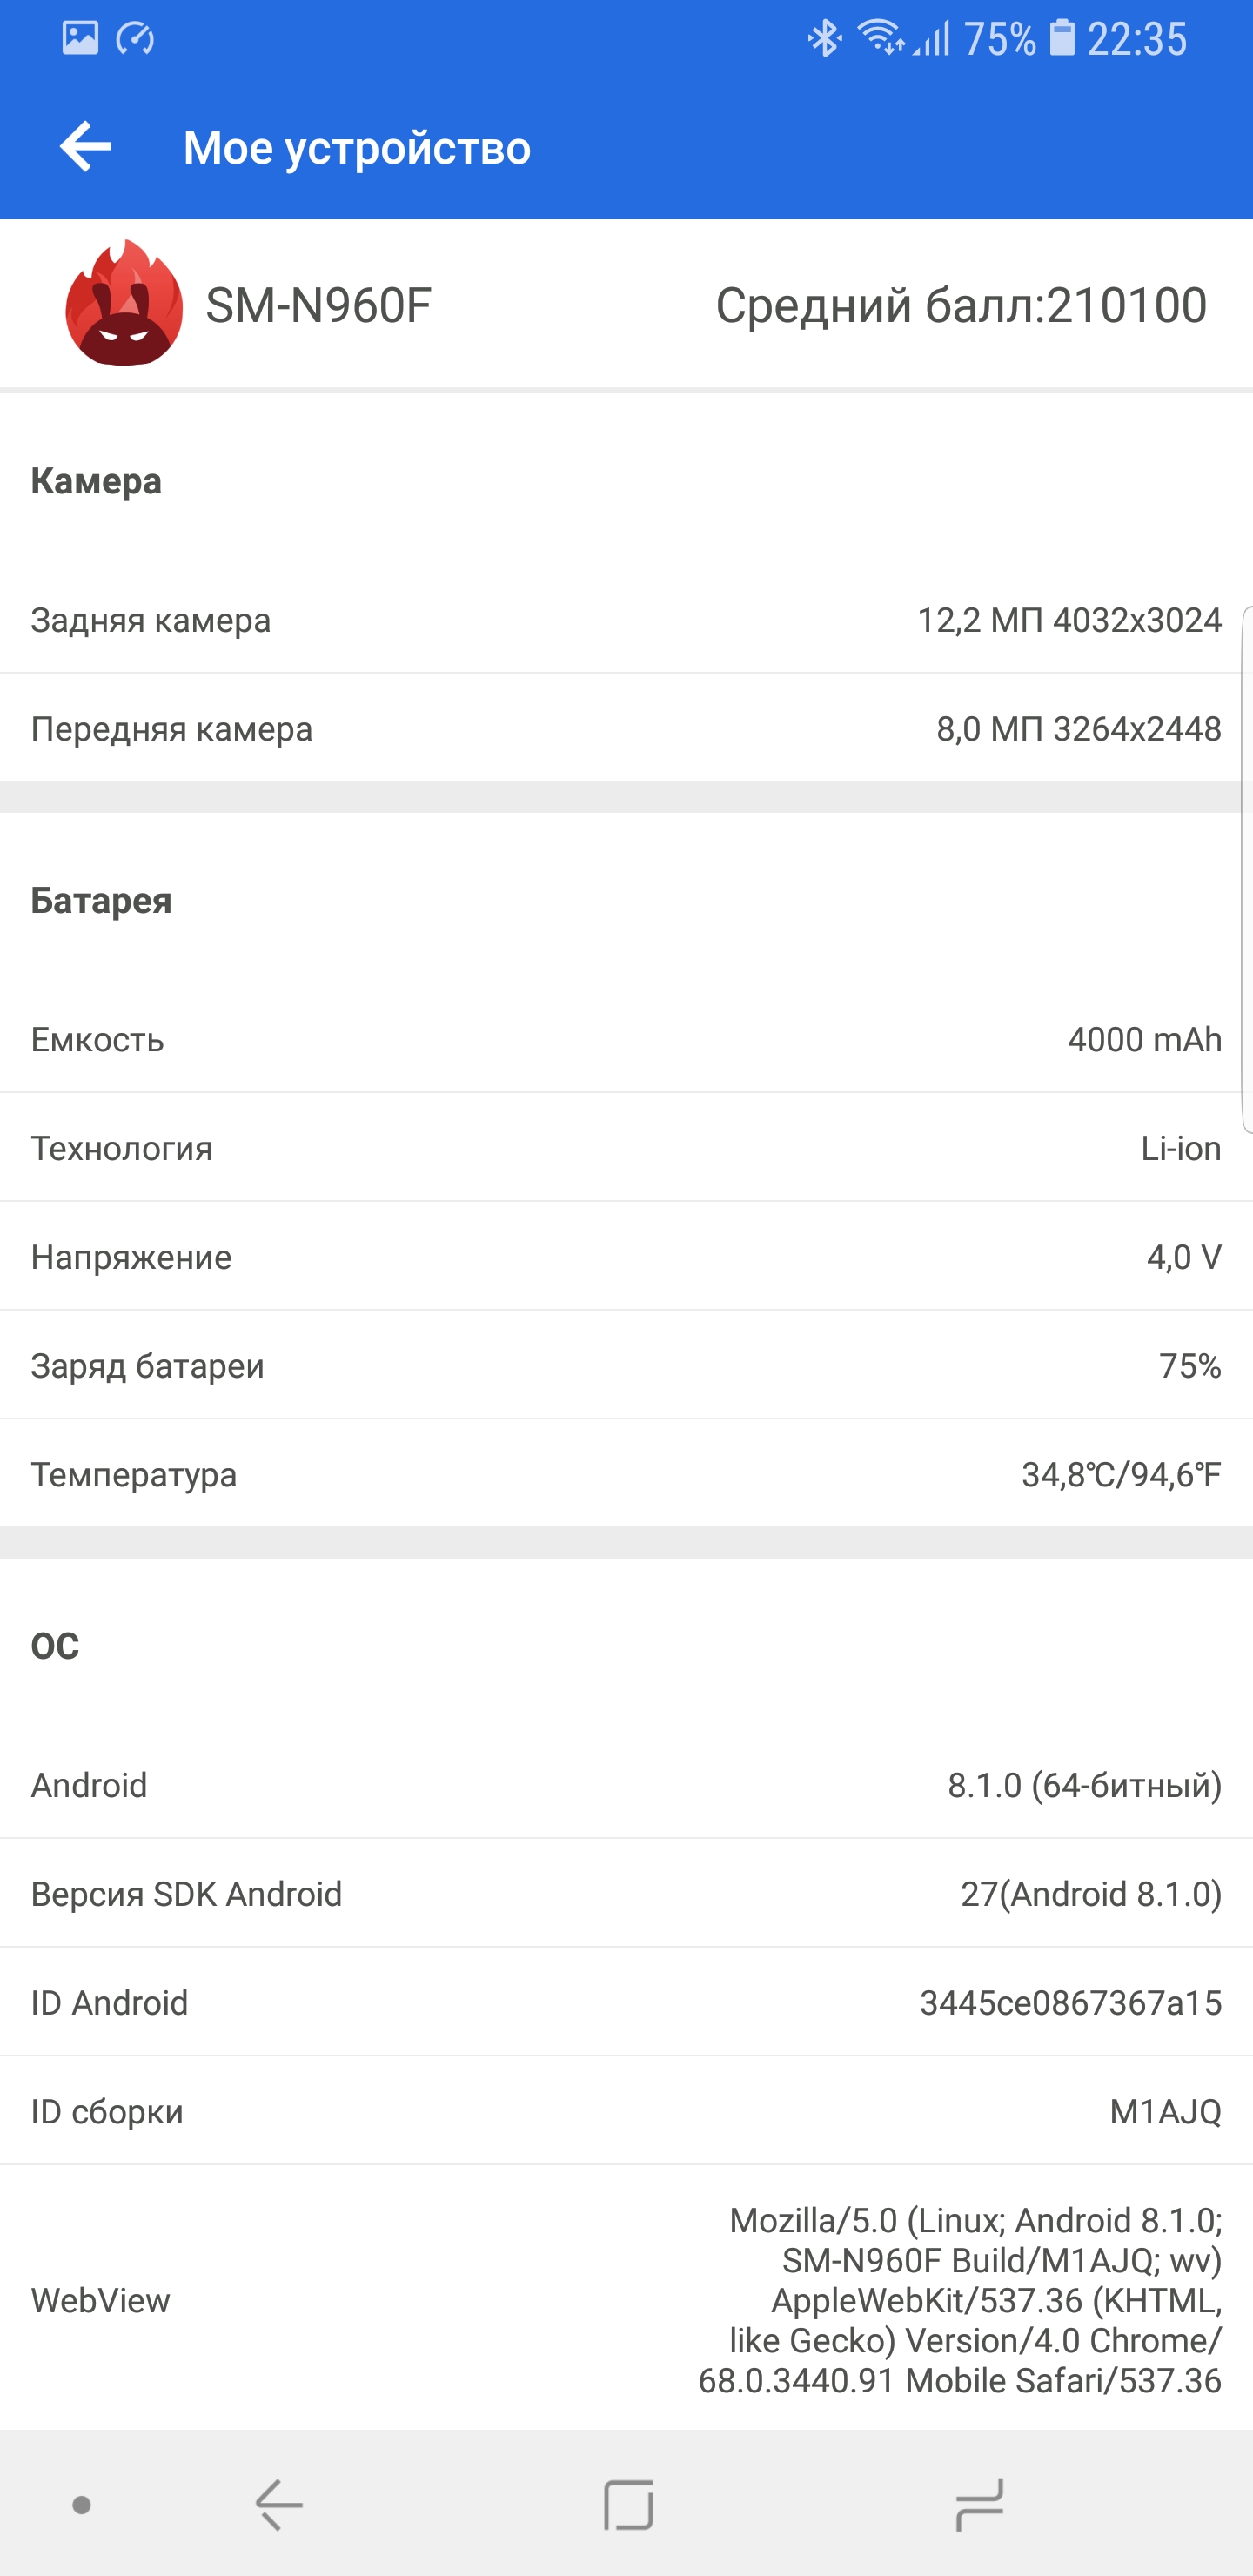Tap the back arrow in header
The height and width of the screenshot is (2576, 1253).
86,148
